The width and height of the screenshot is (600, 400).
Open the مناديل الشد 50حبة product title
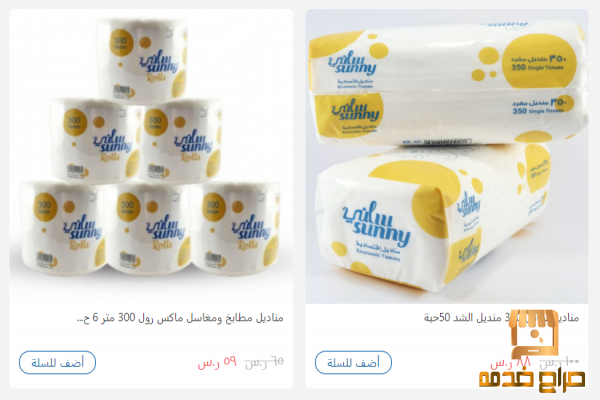pos(501,318)
